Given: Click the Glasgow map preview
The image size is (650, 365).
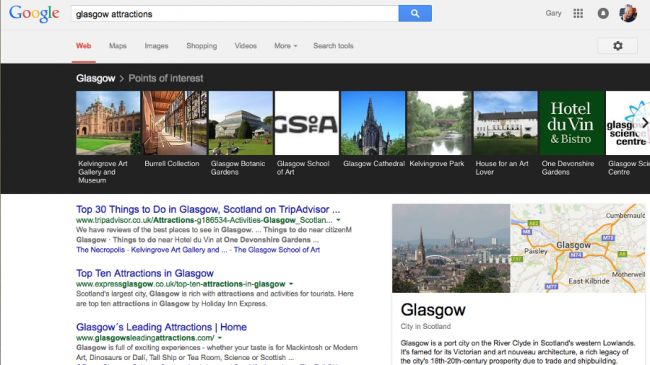Looking at the screenshot, I should tap(578, 248).
